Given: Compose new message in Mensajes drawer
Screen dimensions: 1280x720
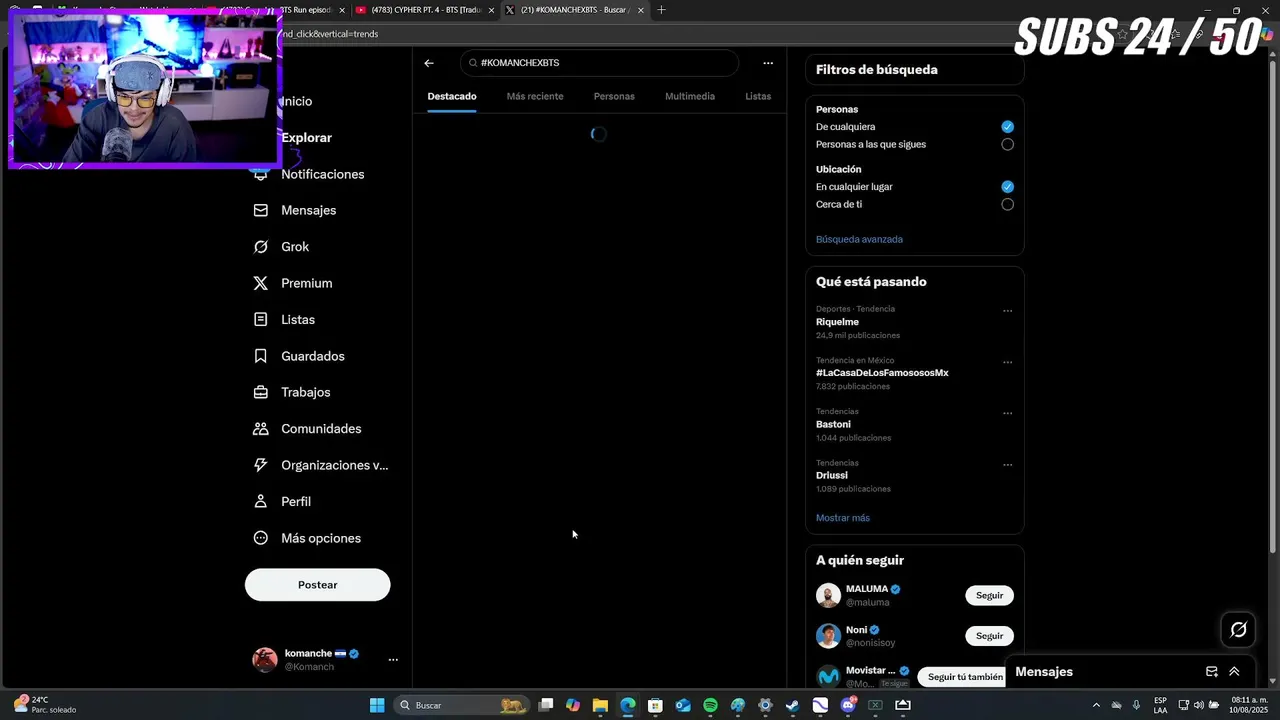Looking at the screenshot, I should 1211,672.
